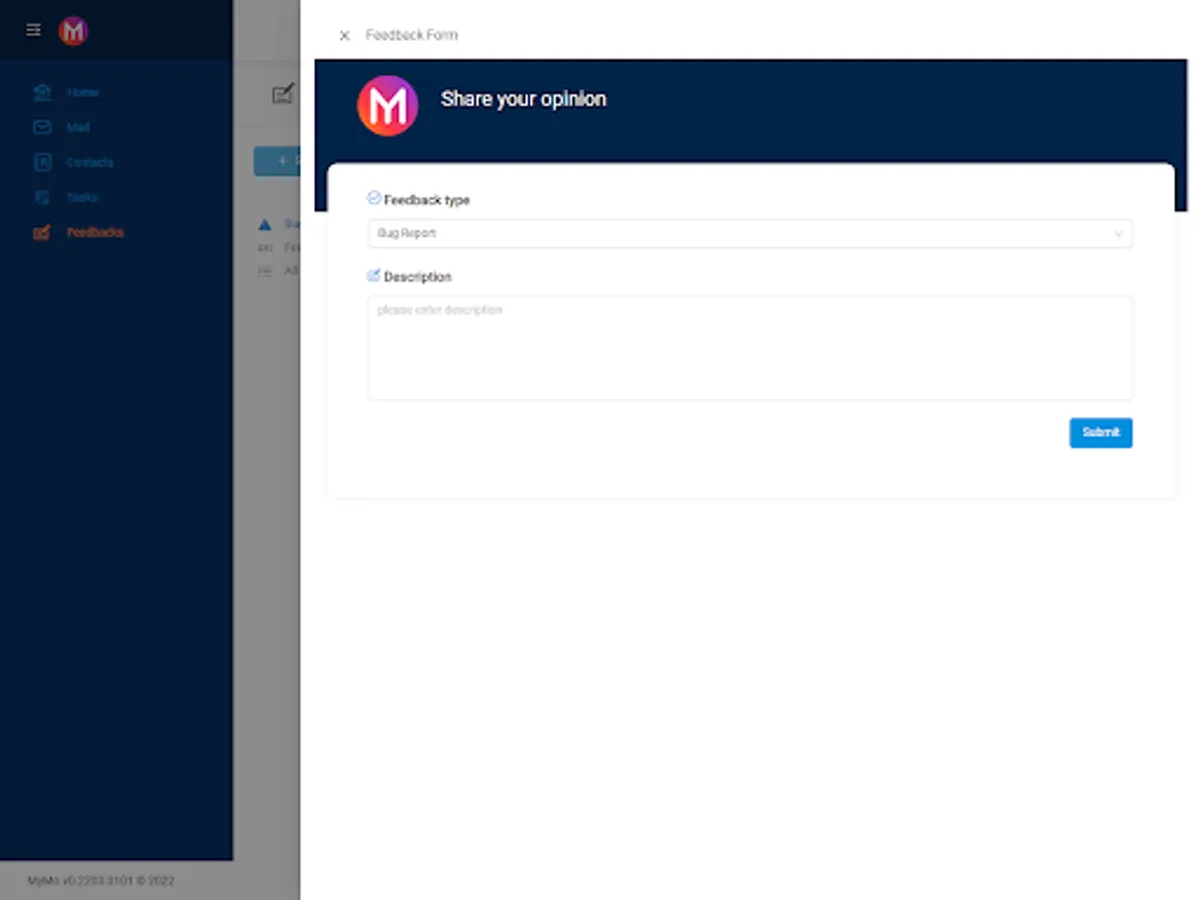Screen dimensions: 1200x900
Task: Open Contacts from the sidebar
Action: pyautogui.click(x=90, y=162)
